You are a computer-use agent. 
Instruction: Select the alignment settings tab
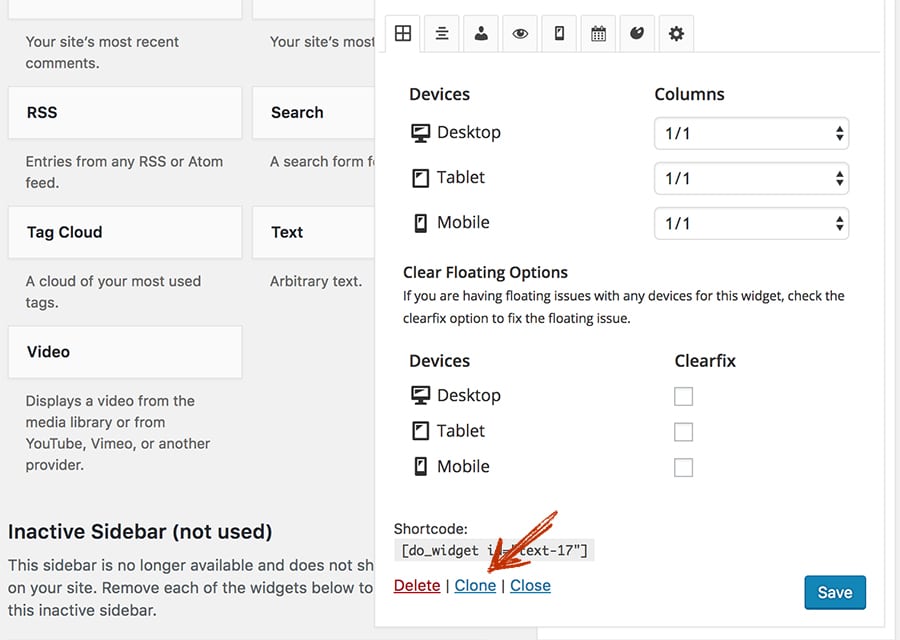(441, 33)
